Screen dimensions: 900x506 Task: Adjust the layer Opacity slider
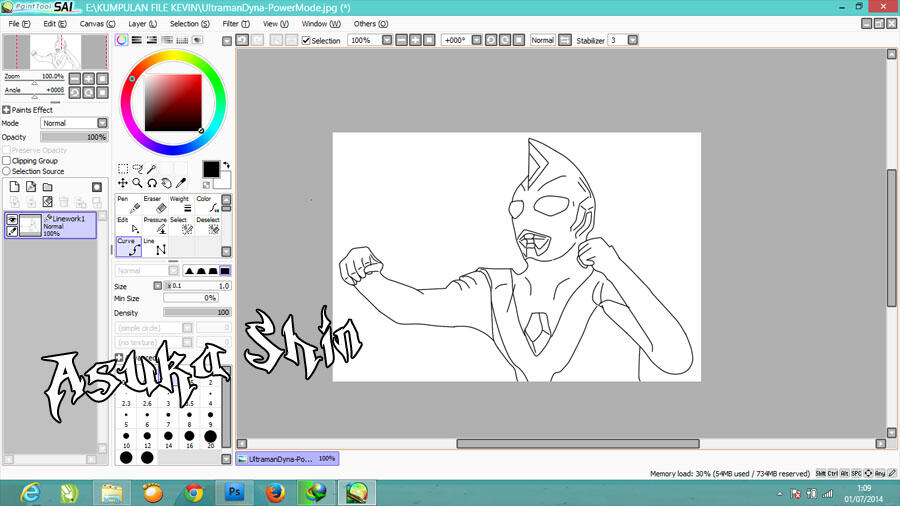pyautogui.click(x=74, y=137)
